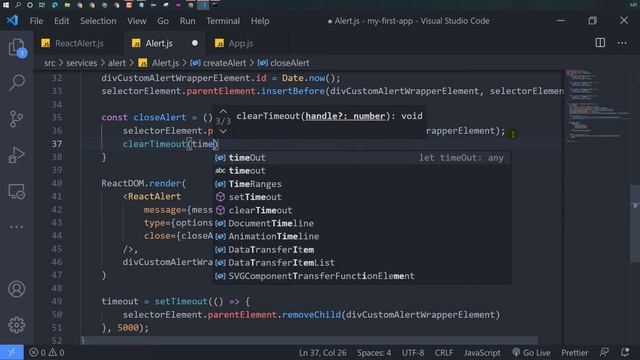Open the Terminal menu

click(x=223, y=21)
